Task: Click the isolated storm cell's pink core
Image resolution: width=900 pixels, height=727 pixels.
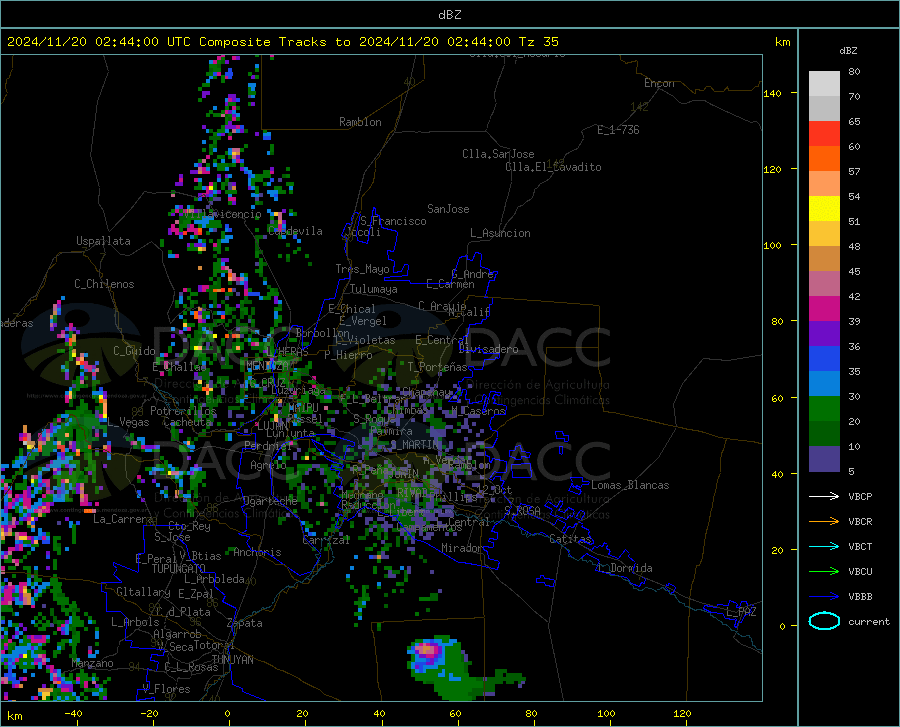Action: (426, 650)
